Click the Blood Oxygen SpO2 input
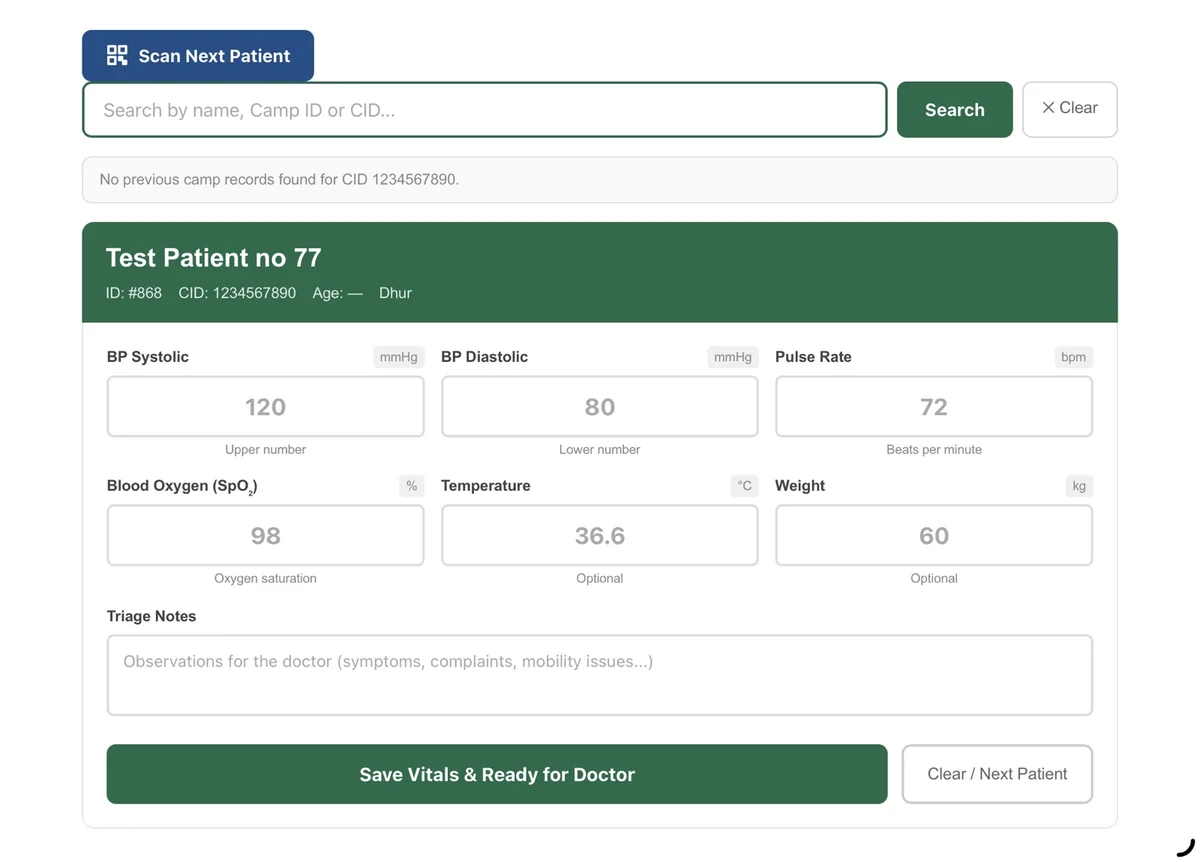The image size is (1200, 862). tap(265, 536)
